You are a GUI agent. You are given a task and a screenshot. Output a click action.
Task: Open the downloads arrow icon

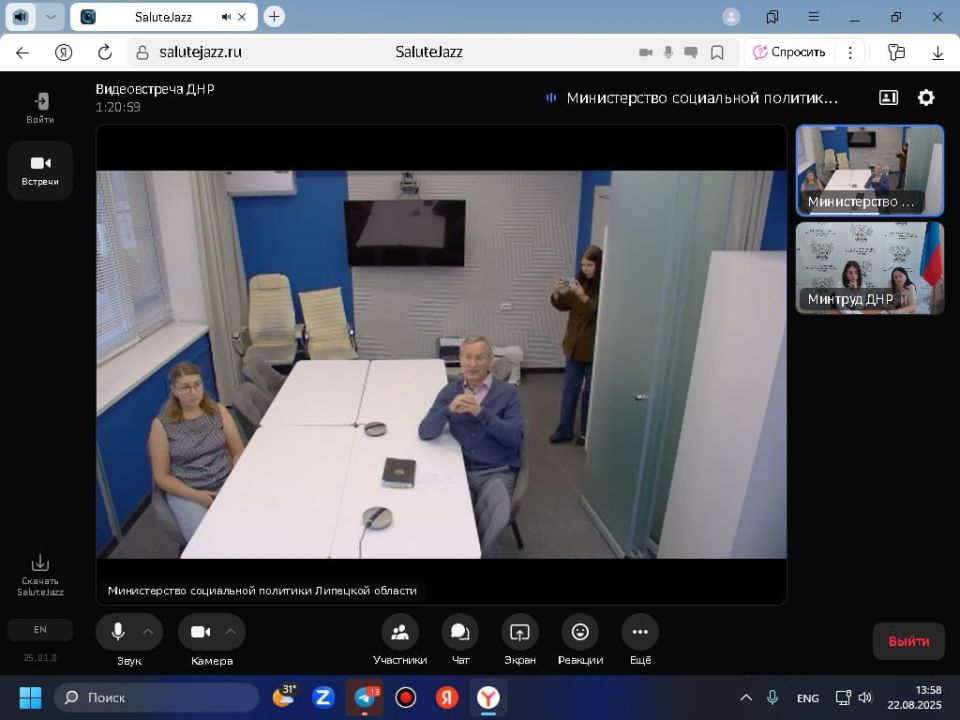tap(937, 53)
